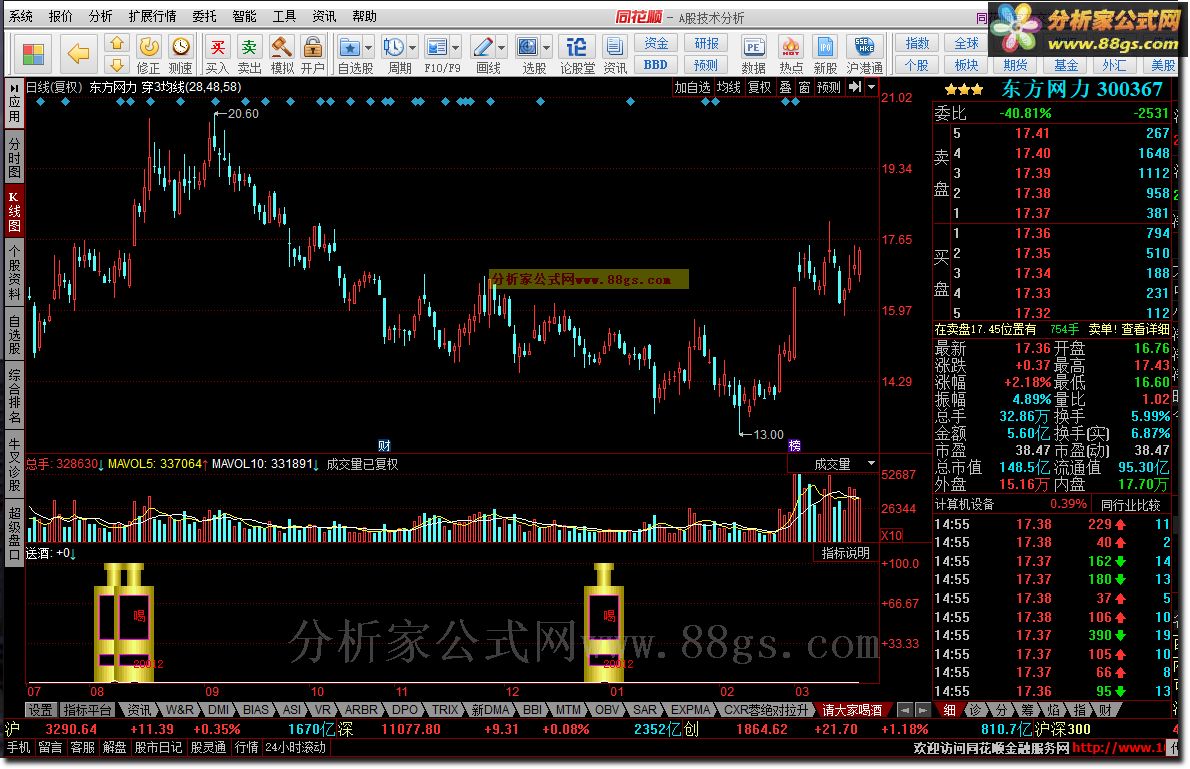1190x769 pixels.
Task: Click the 财 marker on the chart
Action: click(x=384, y=446)
